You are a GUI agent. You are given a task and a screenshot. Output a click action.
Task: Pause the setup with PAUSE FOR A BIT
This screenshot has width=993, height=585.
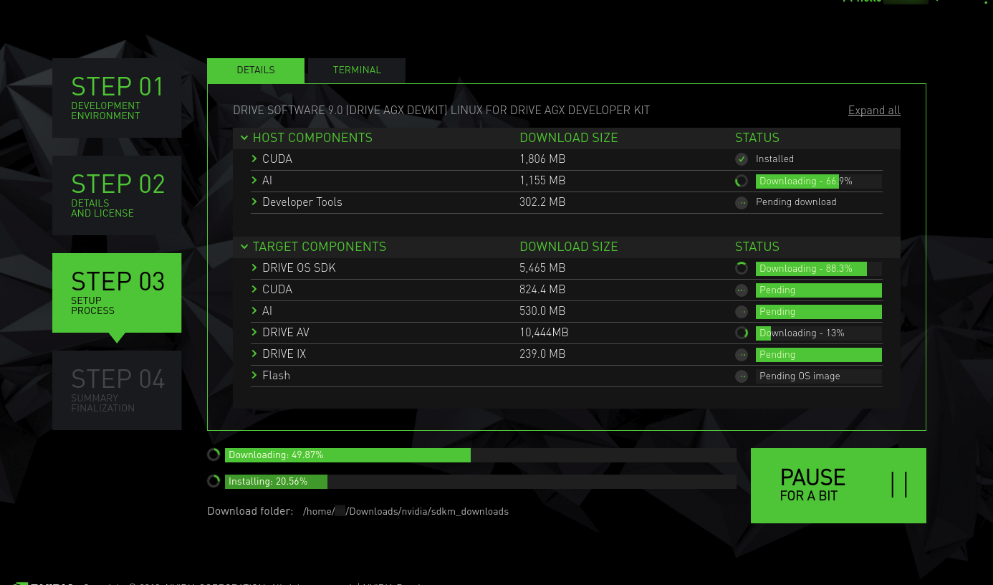coord(838,486)
